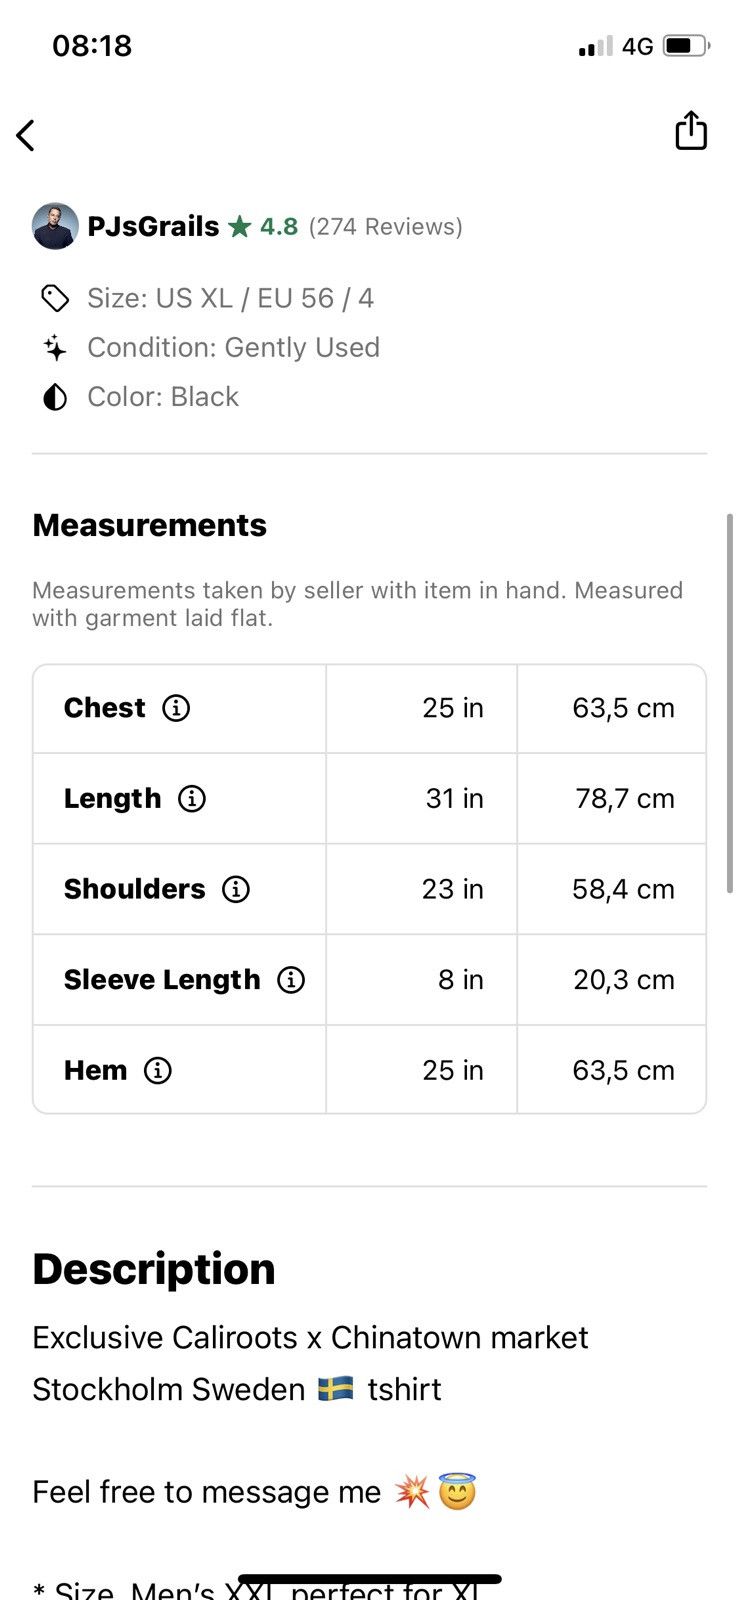Tap the half-circle color icon
739x1600 pixels.
(x=55, y=397)
